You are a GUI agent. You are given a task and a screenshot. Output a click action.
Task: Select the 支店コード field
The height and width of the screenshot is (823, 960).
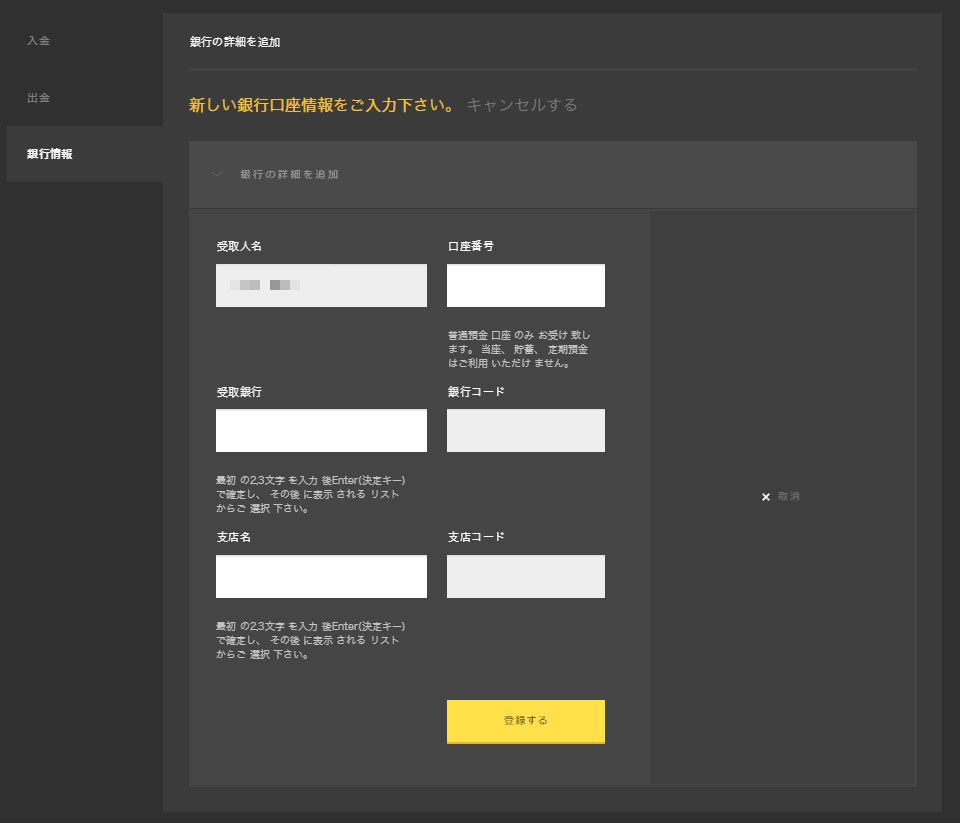[525, 577]
